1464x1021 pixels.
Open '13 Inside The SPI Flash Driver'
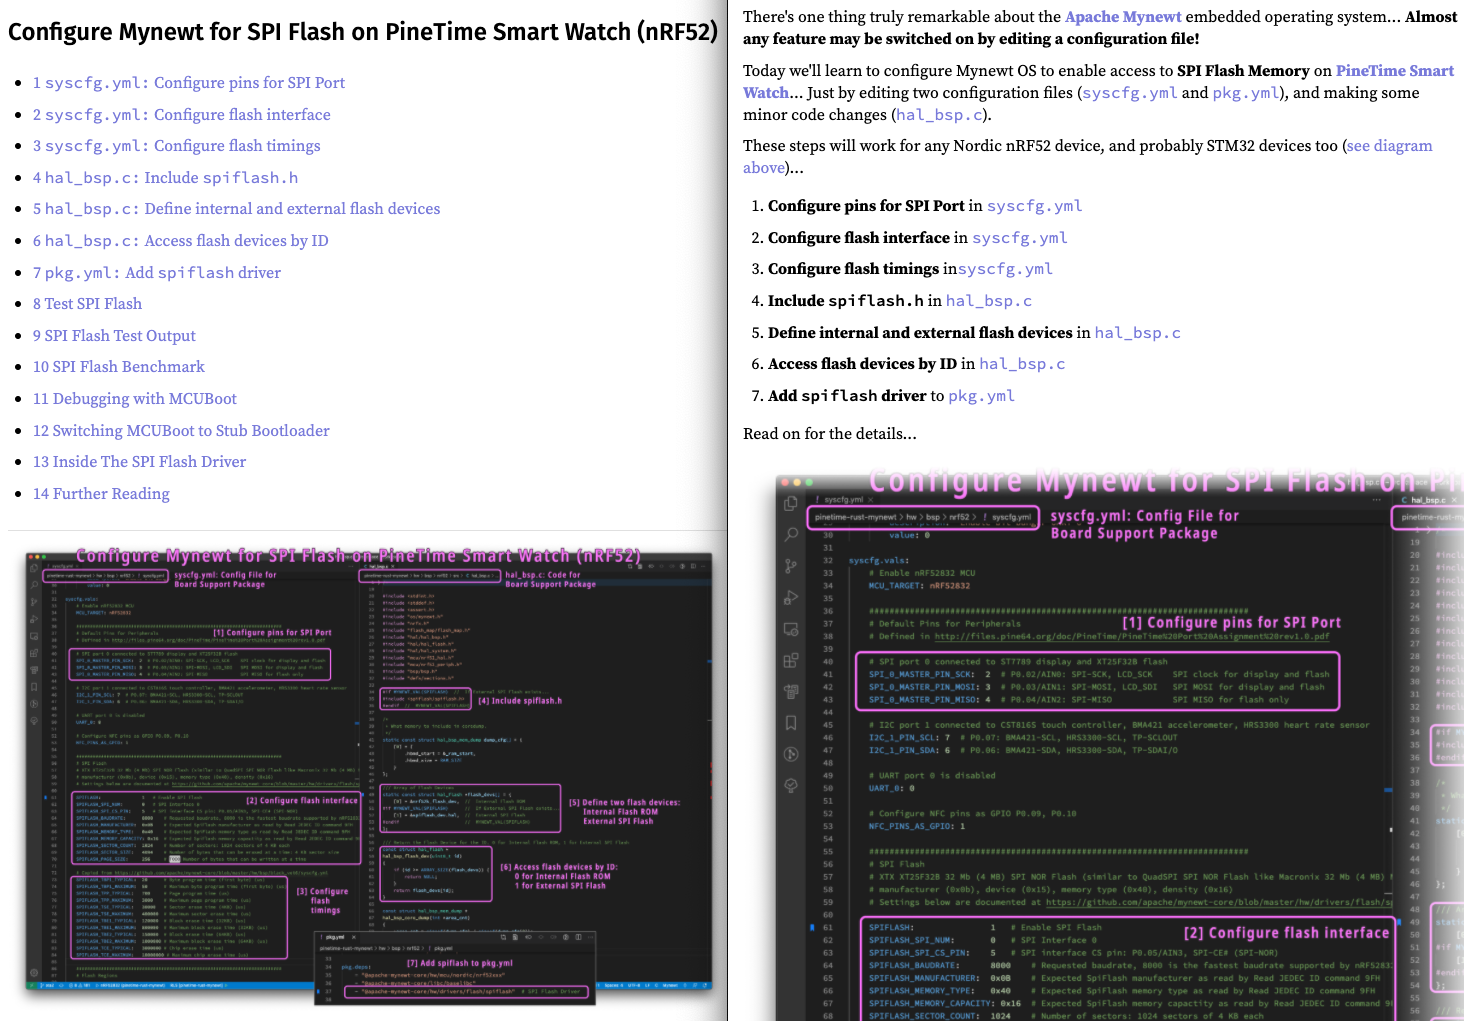pyautogui.click(x=139, y=462)
